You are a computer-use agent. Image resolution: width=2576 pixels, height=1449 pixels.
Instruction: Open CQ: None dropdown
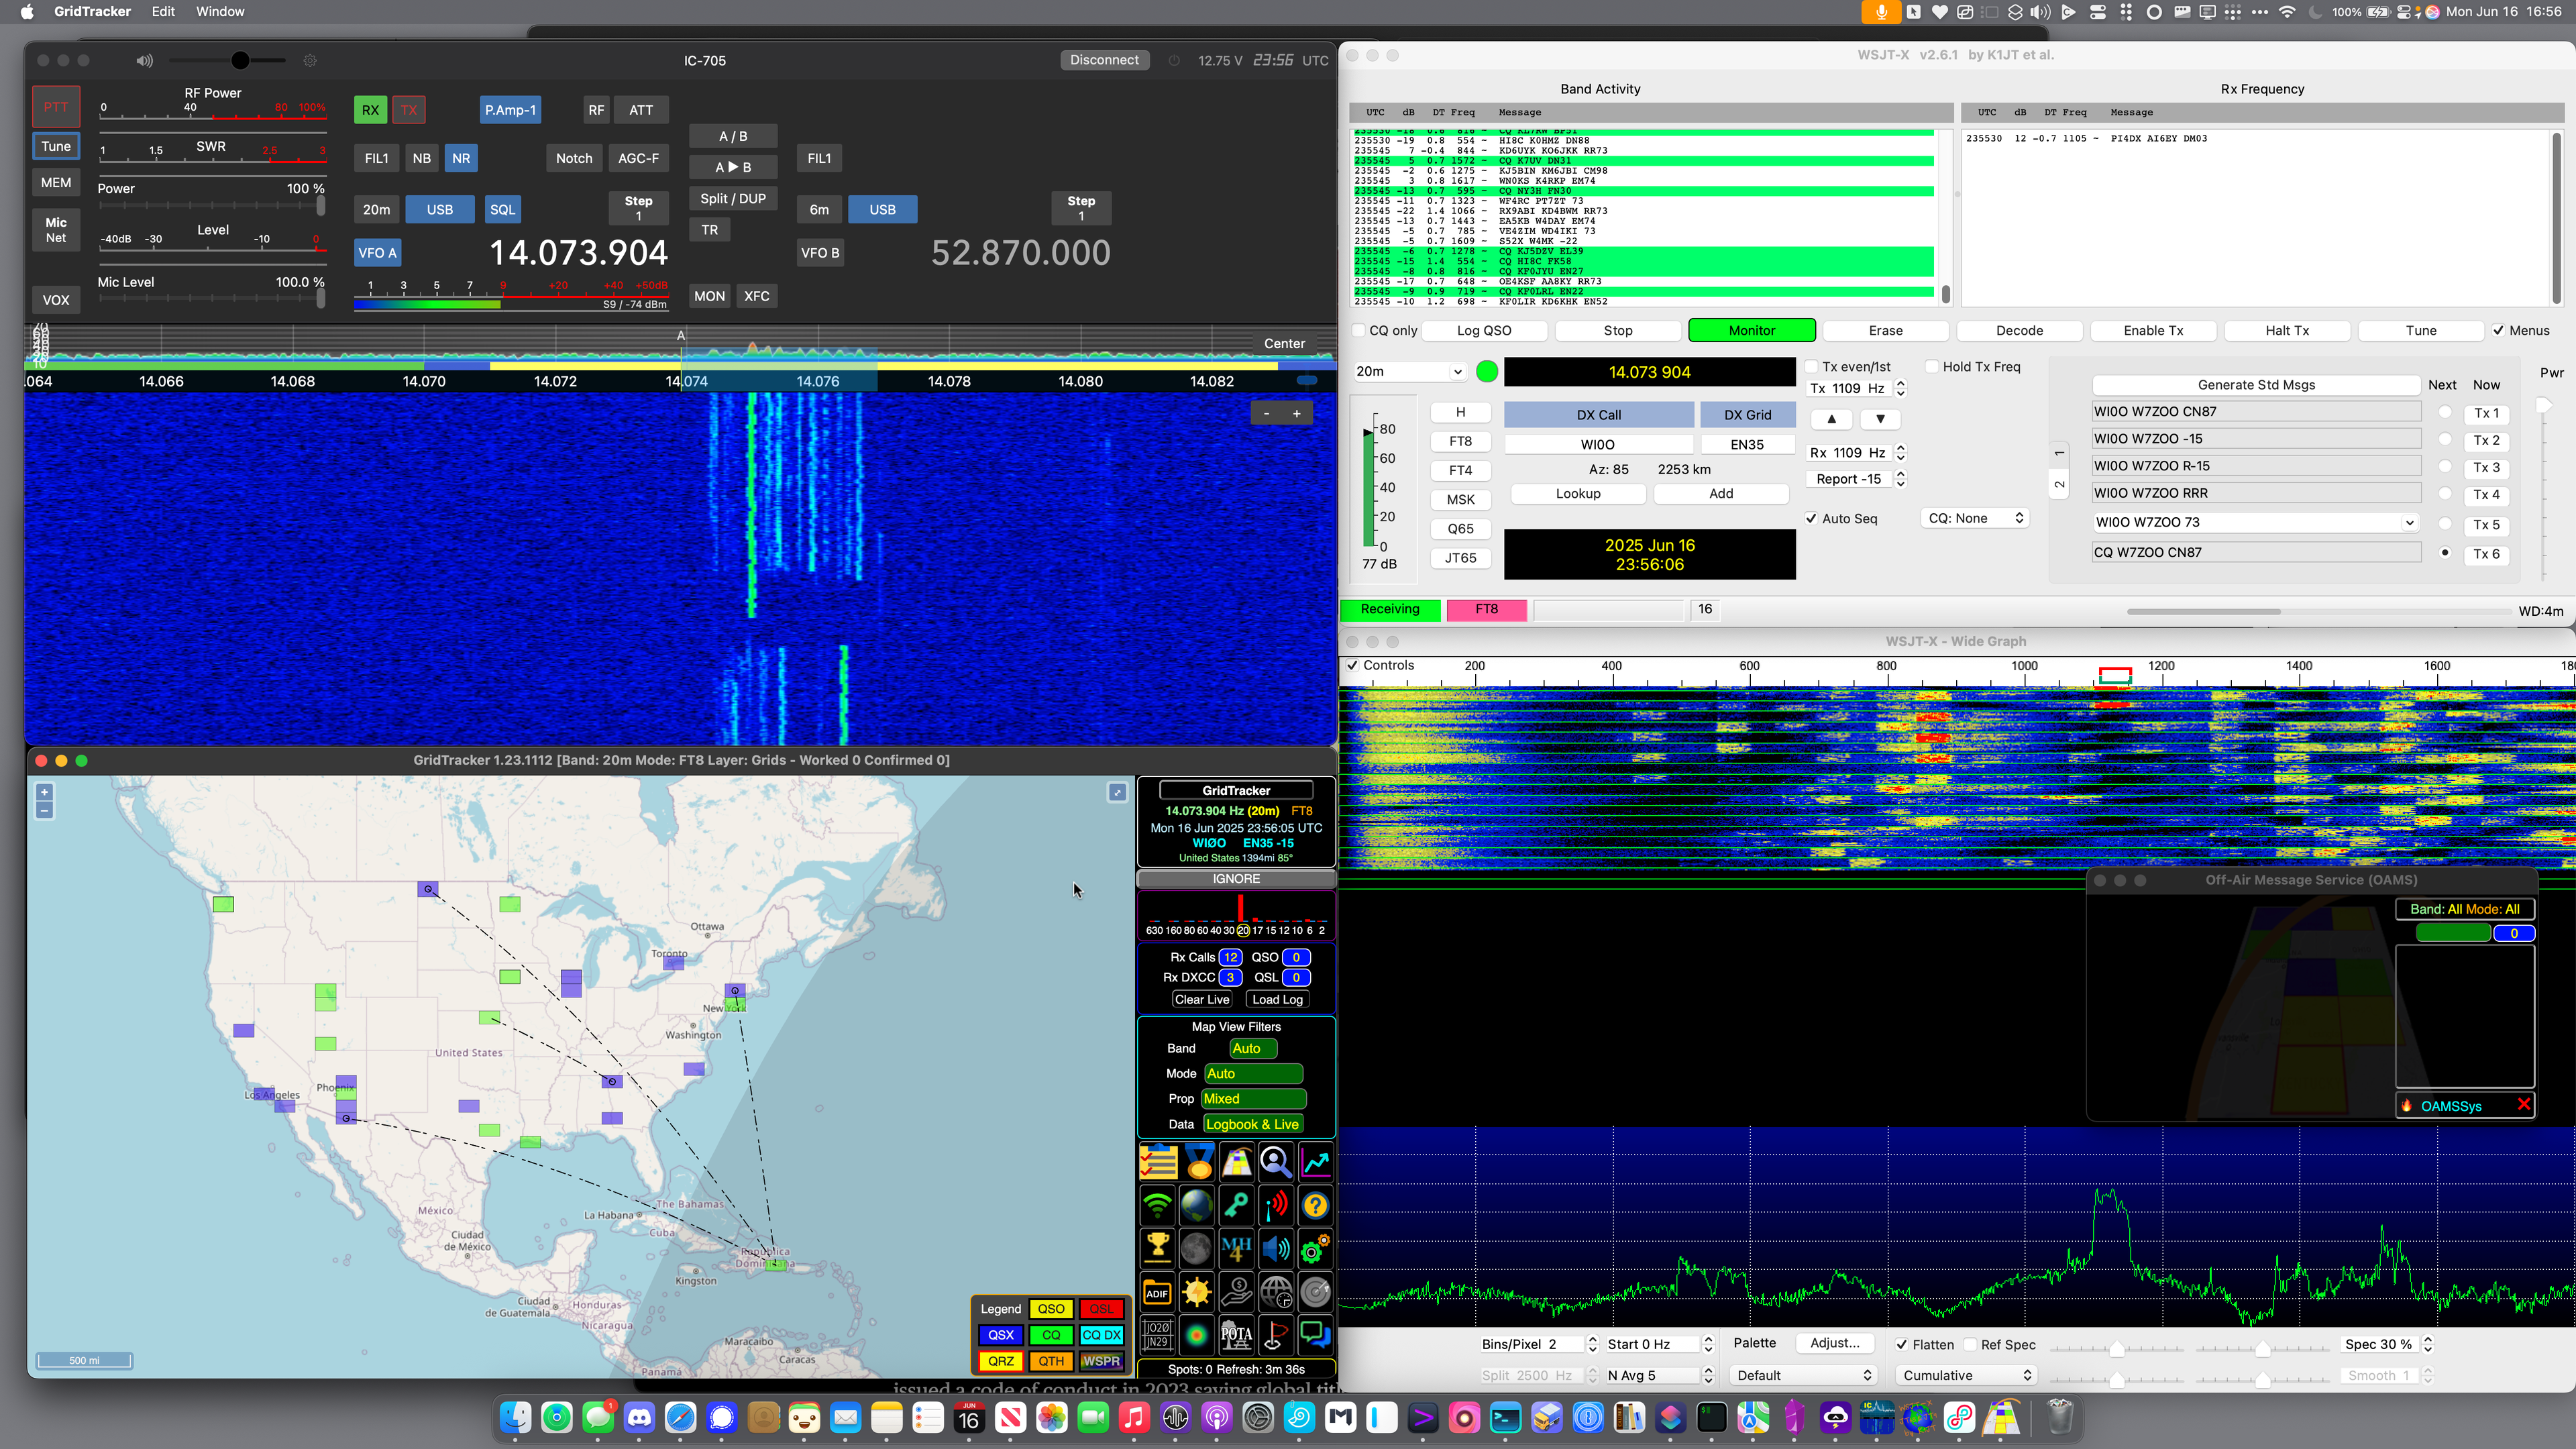pos(1975,518)
